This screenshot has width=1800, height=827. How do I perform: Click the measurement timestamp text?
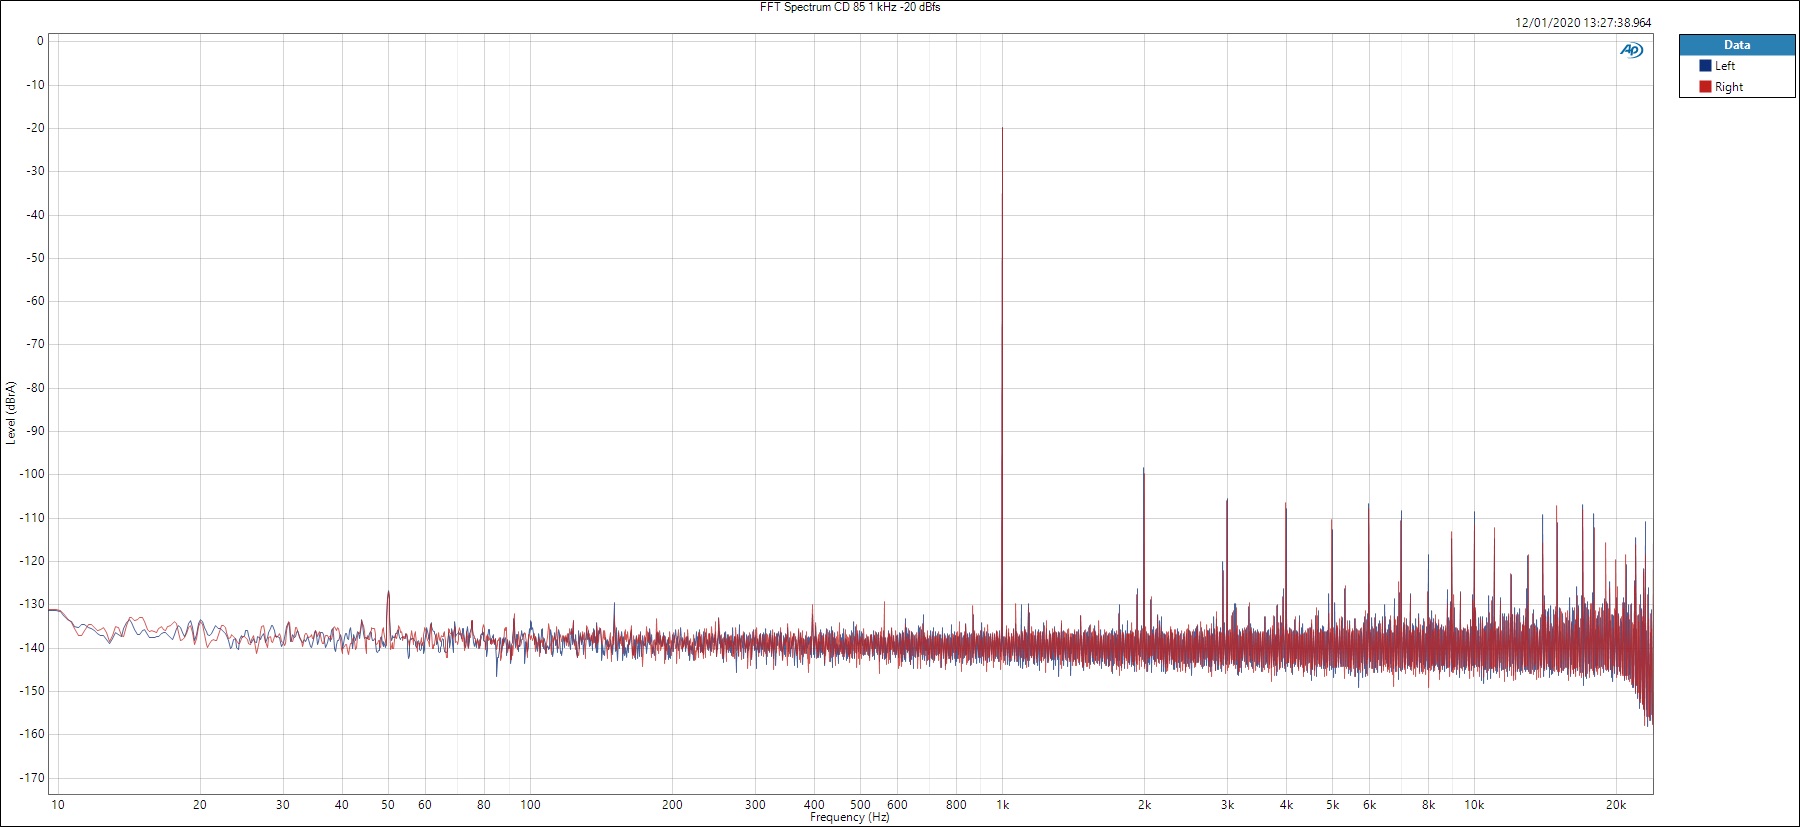[x=1583, y=22]
